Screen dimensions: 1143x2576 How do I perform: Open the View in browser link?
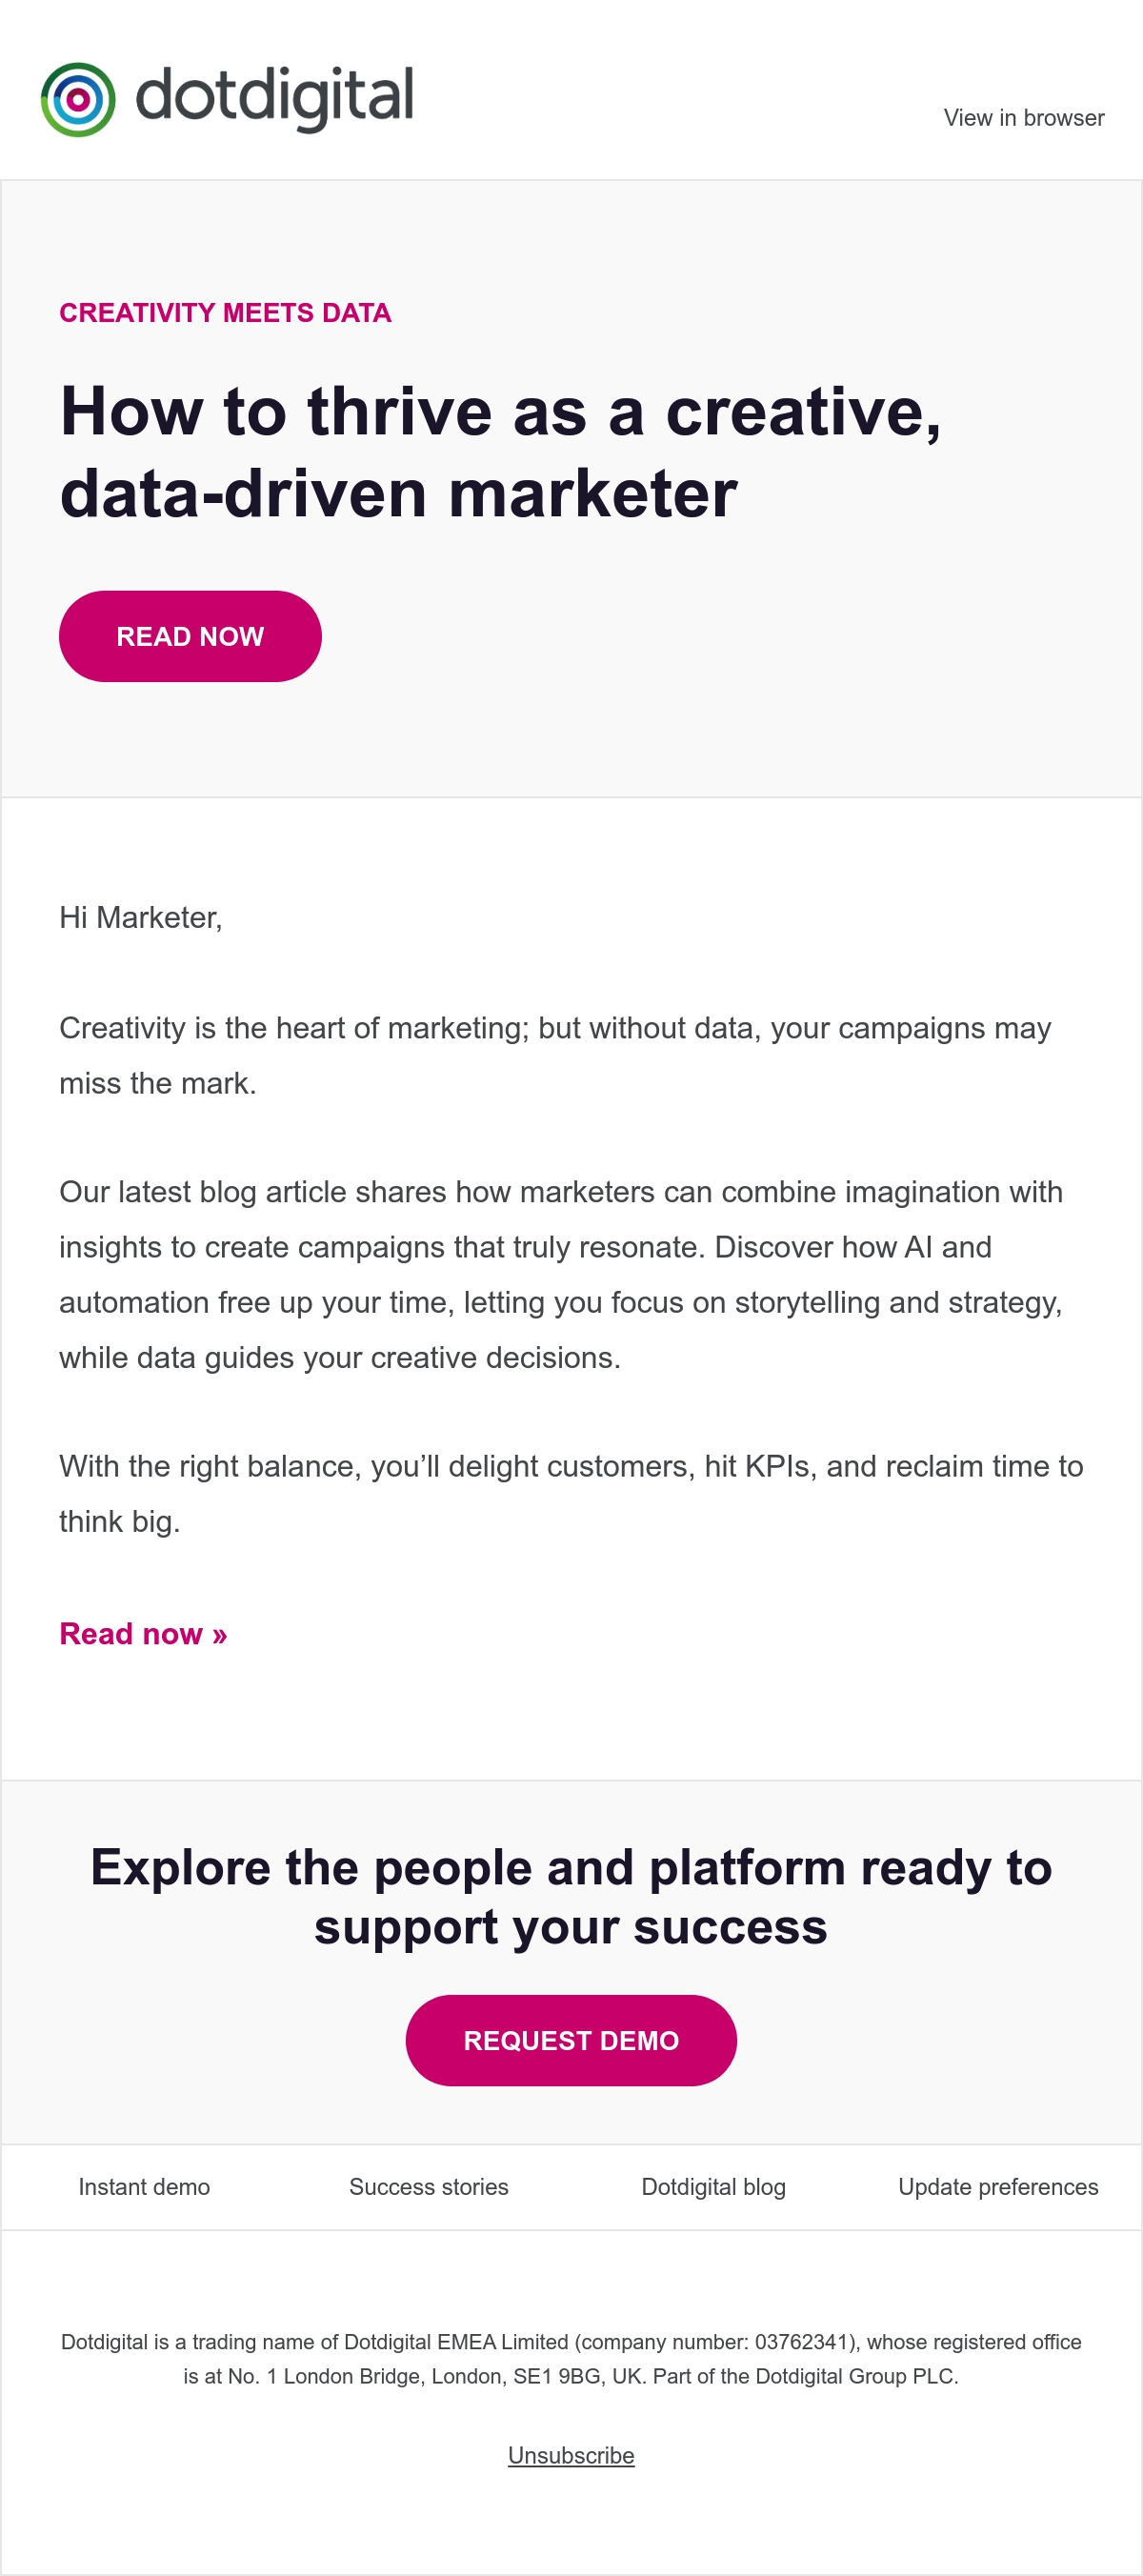click(1023, 118)
